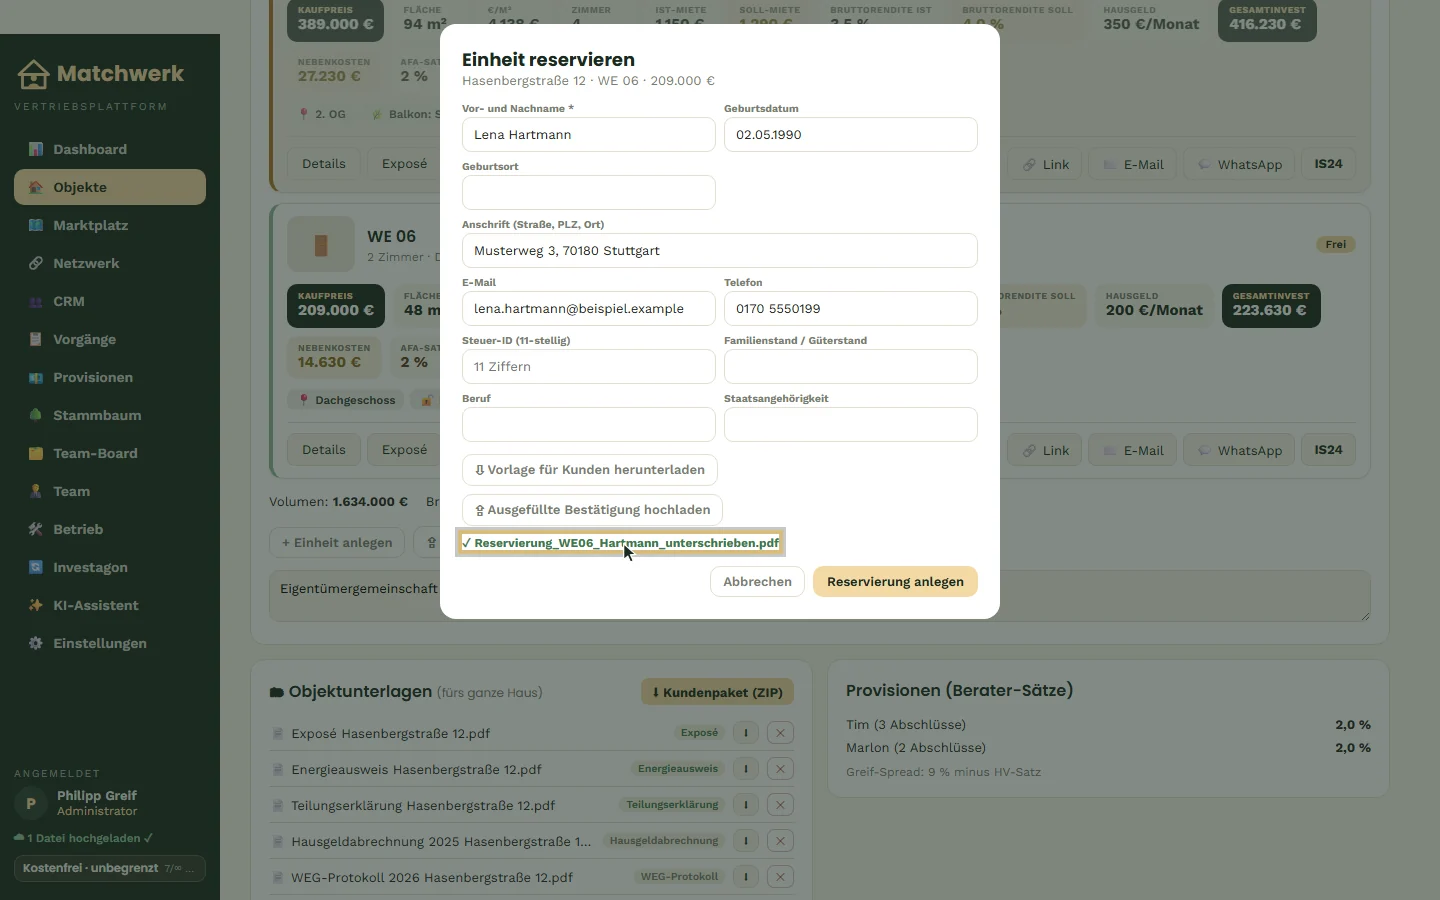Open the Vorgänge clipboard icon
Screen dimensions: 1440x900
point(36,339)
